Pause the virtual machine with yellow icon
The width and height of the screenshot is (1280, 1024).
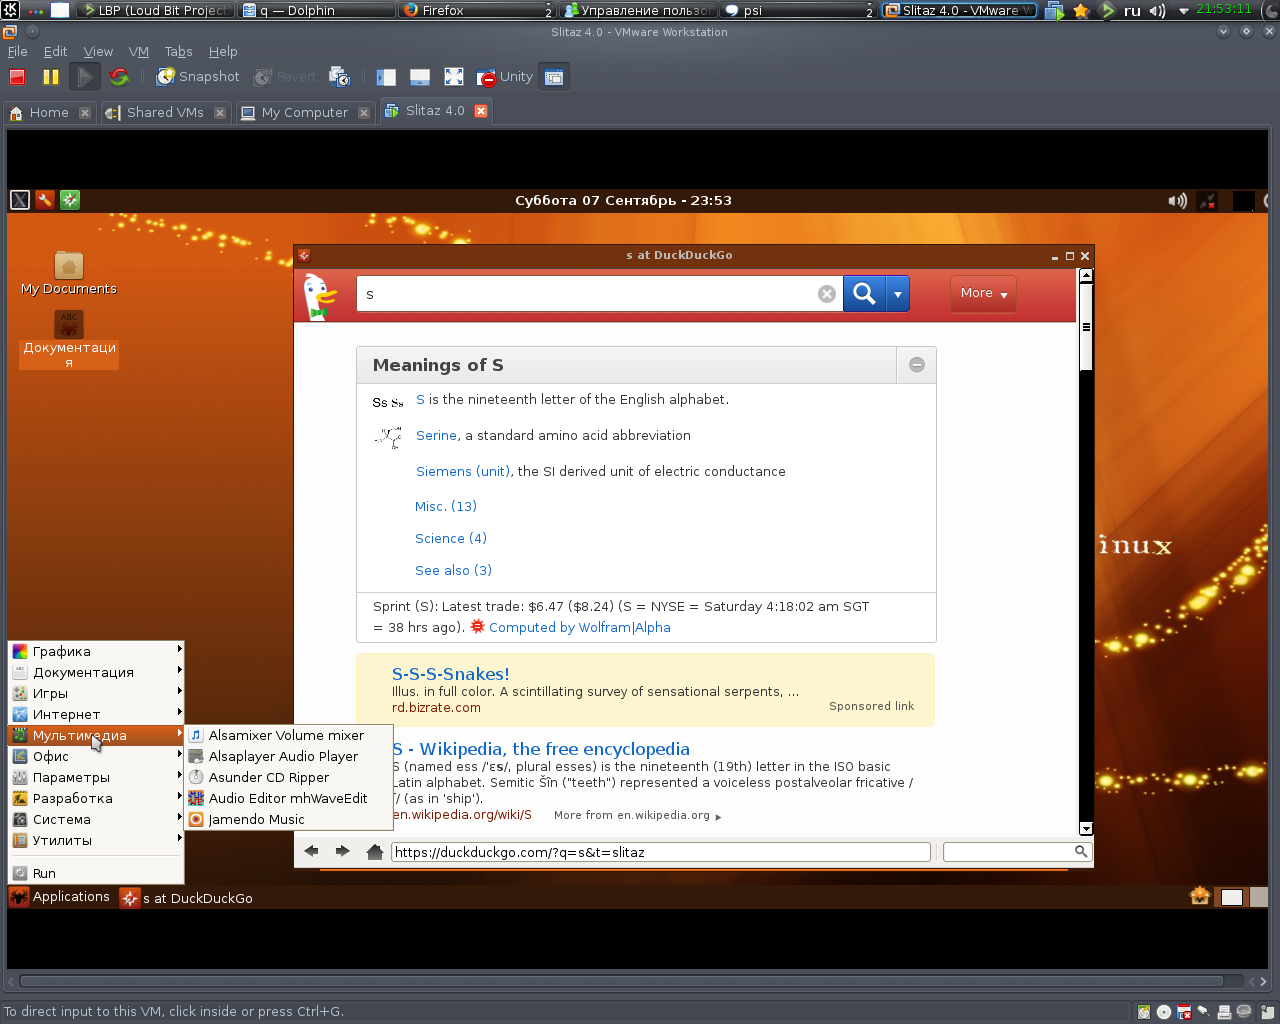(51, 77)
